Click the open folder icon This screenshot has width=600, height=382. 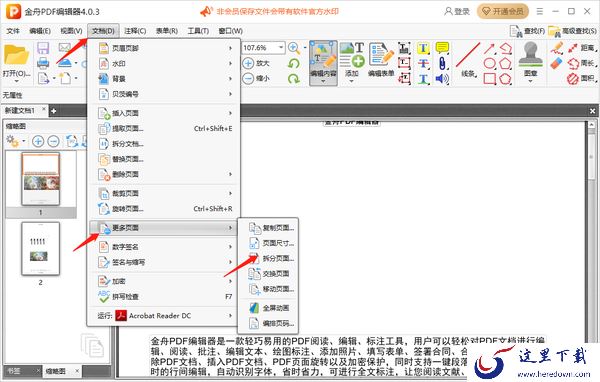coord(16,55)
